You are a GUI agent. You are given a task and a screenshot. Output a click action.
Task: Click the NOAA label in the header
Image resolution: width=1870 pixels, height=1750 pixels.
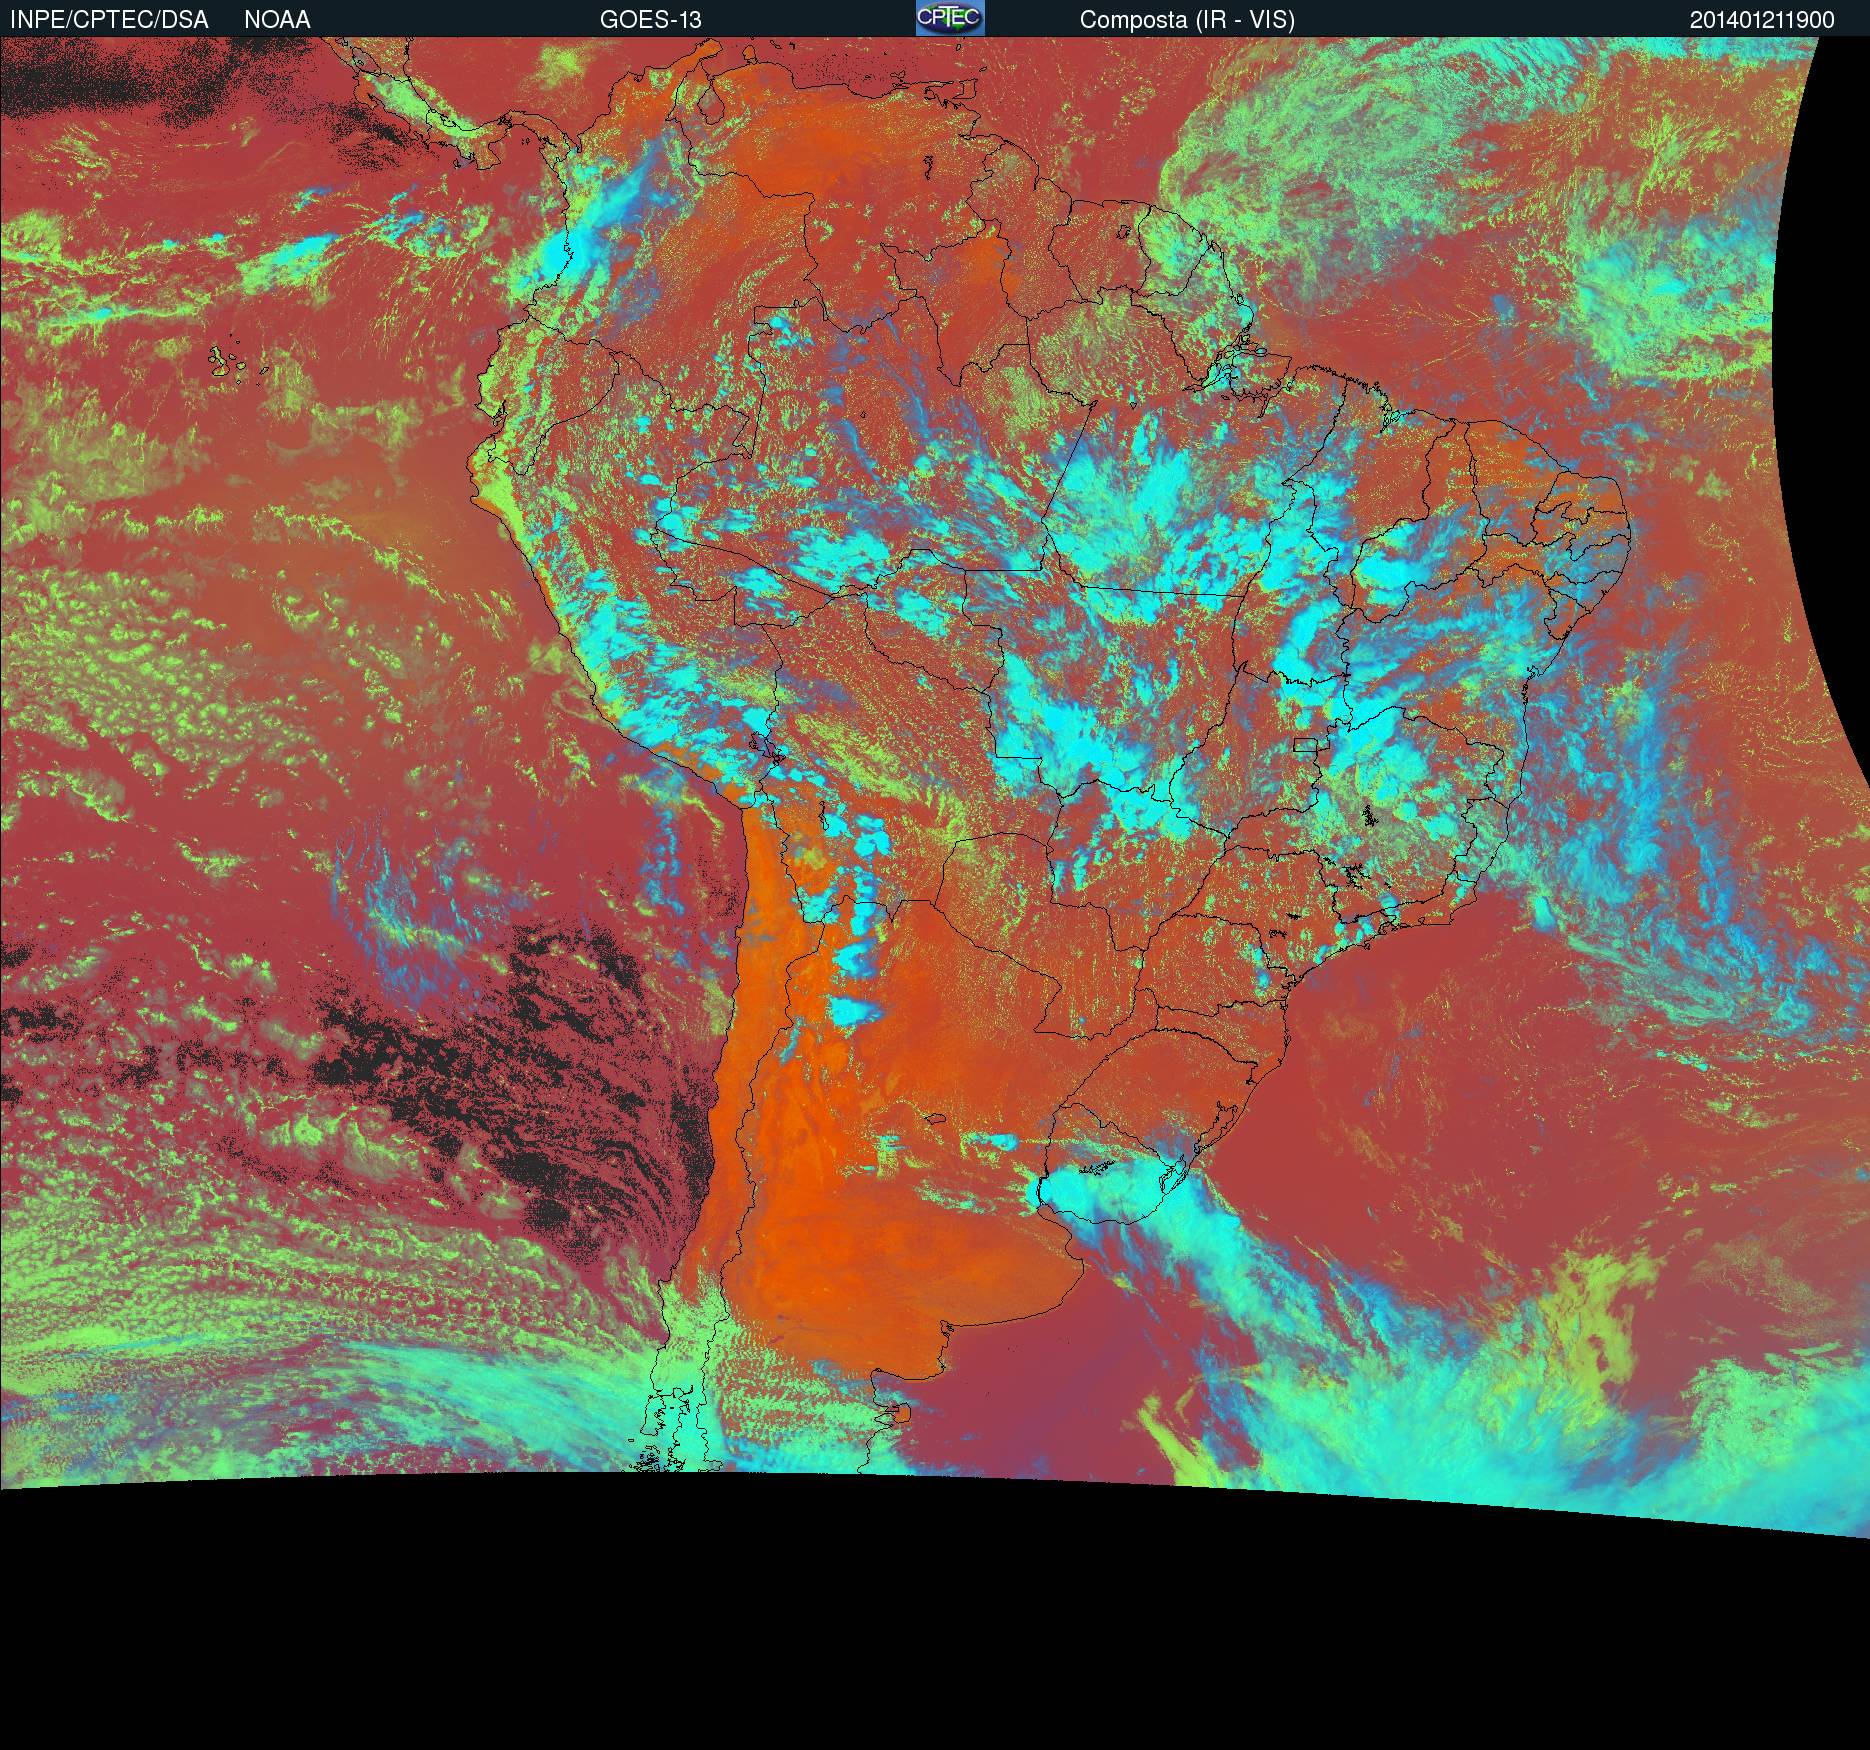(x=277, y=20)
